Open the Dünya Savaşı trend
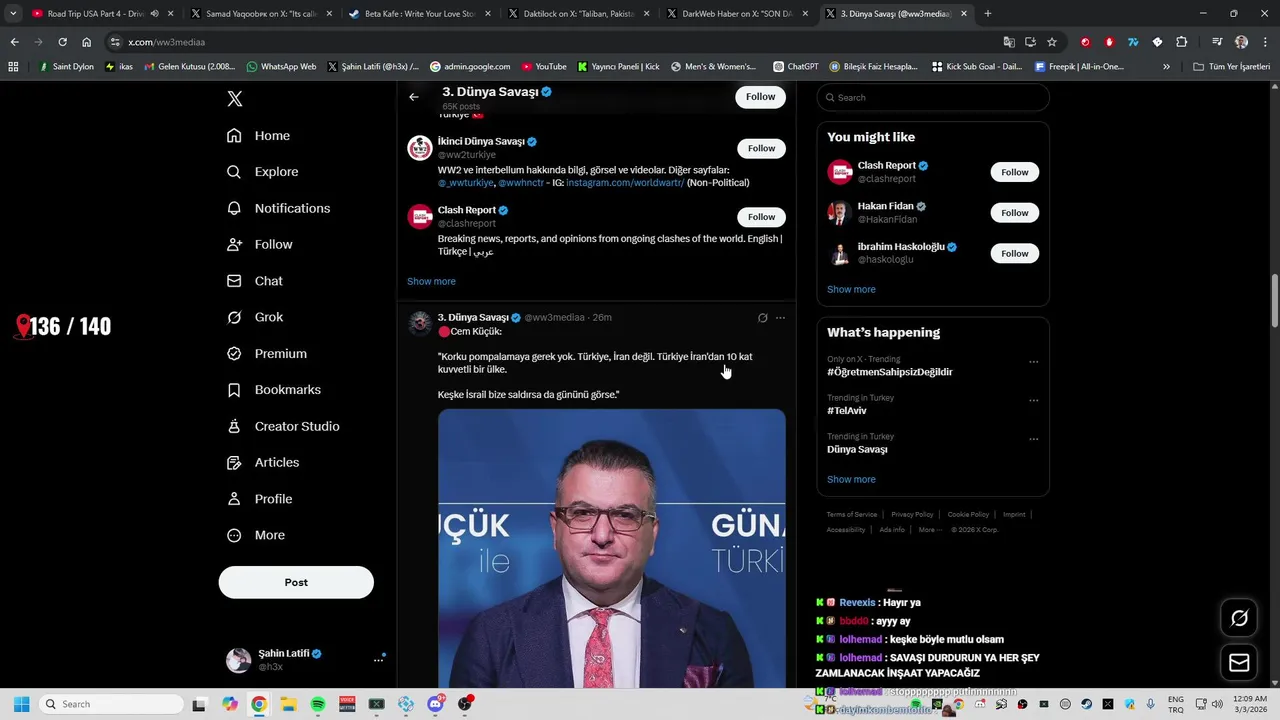 (858, 450)
